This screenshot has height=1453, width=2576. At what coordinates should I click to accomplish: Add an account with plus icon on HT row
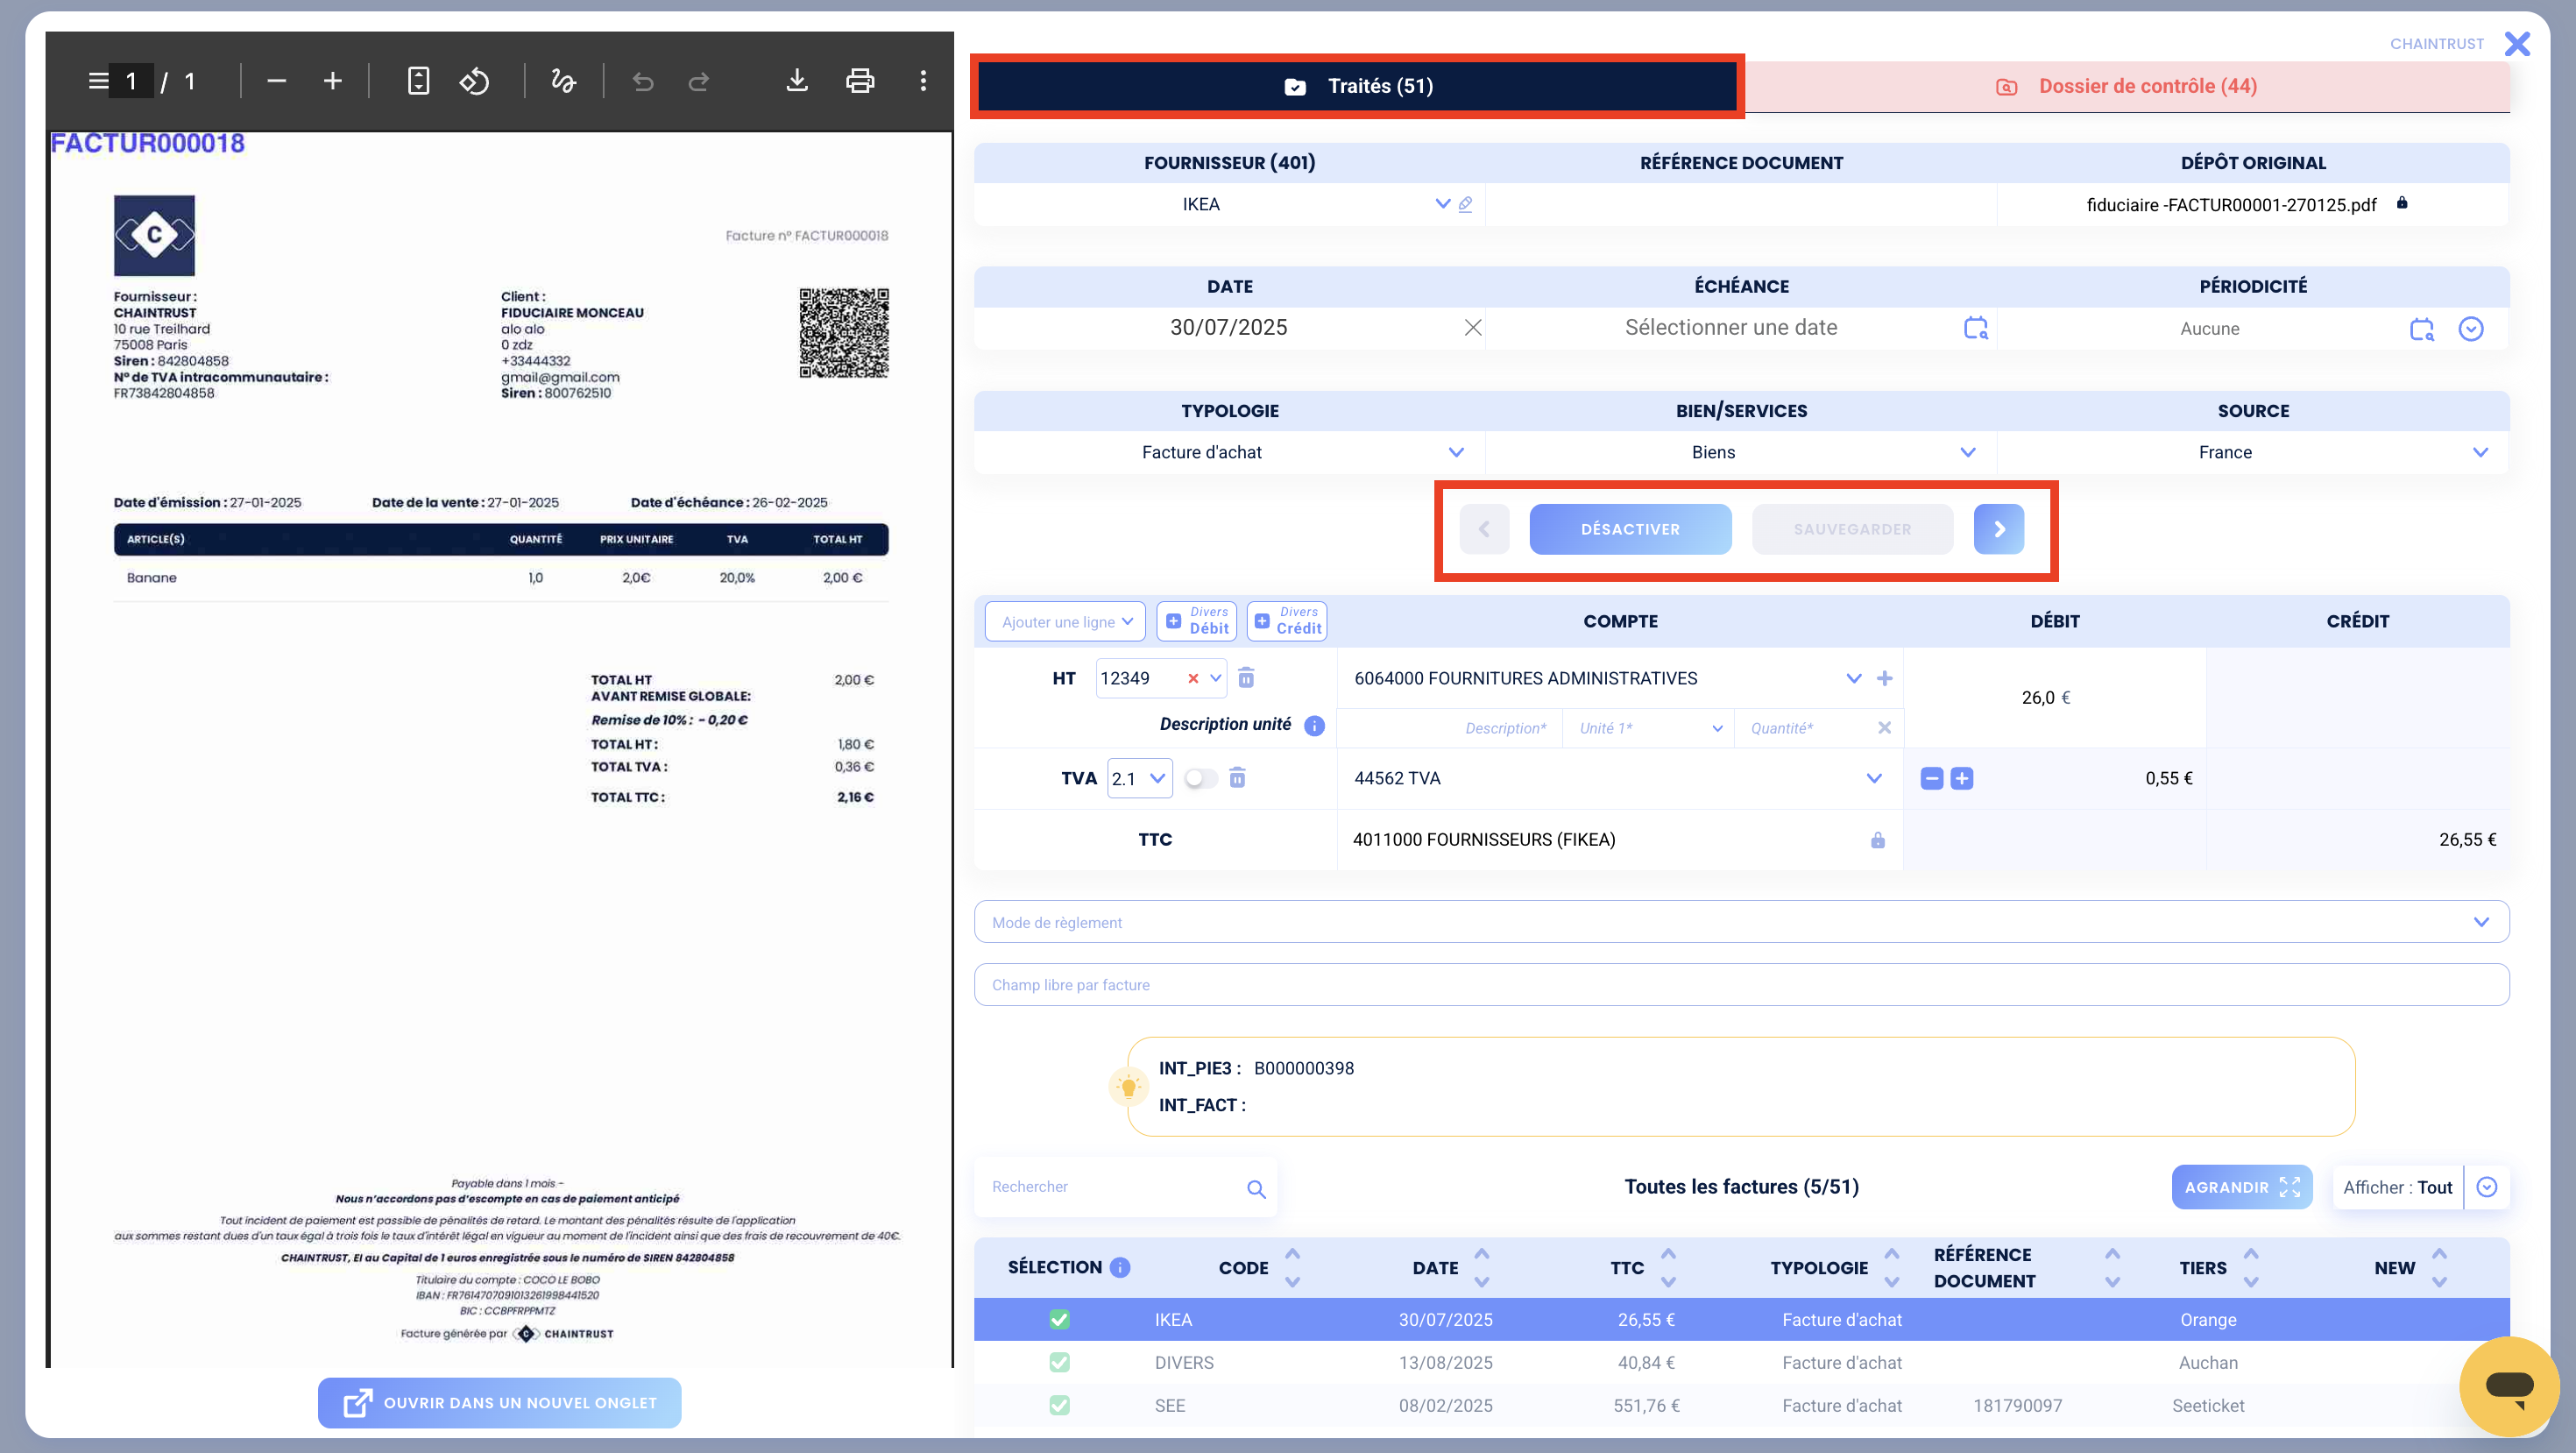coord(1884,678)
